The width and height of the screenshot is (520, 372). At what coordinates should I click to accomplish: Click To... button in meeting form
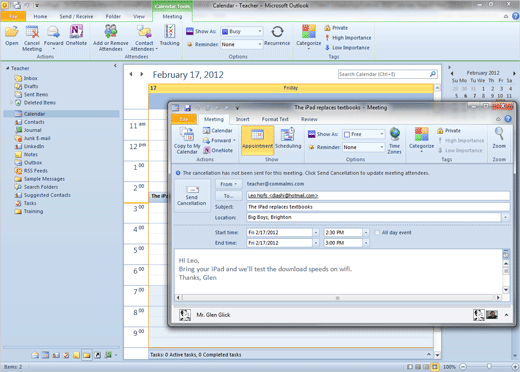click(228, 196)
